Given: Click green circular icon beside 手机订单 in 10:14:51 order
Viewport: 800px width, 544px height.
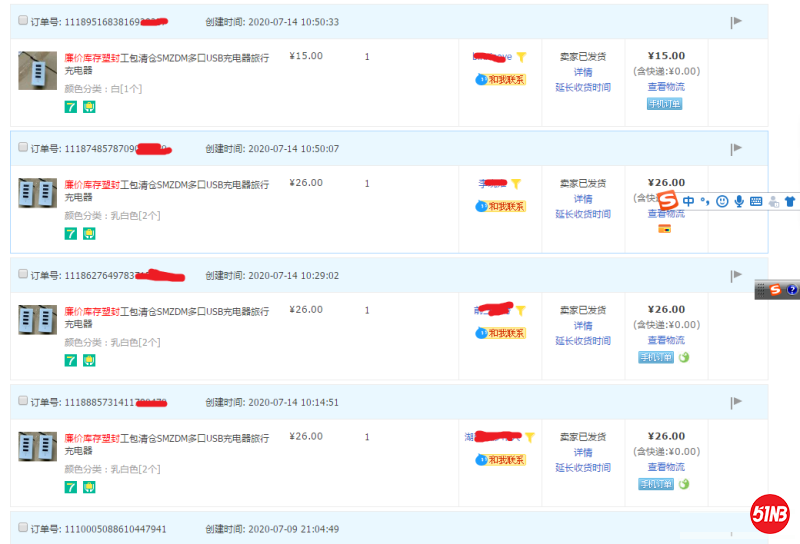Looking at the screenshot, I should [684, 484].
